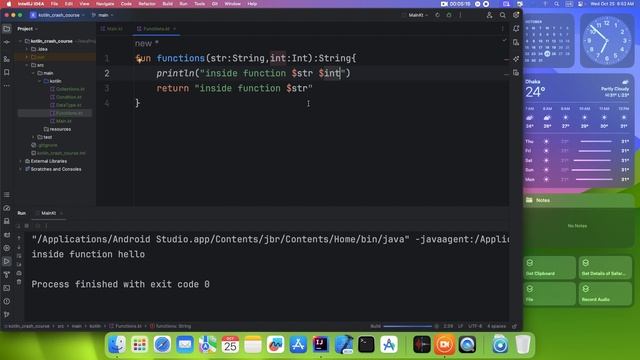Open the Help menu

click(x=252, y=4)
